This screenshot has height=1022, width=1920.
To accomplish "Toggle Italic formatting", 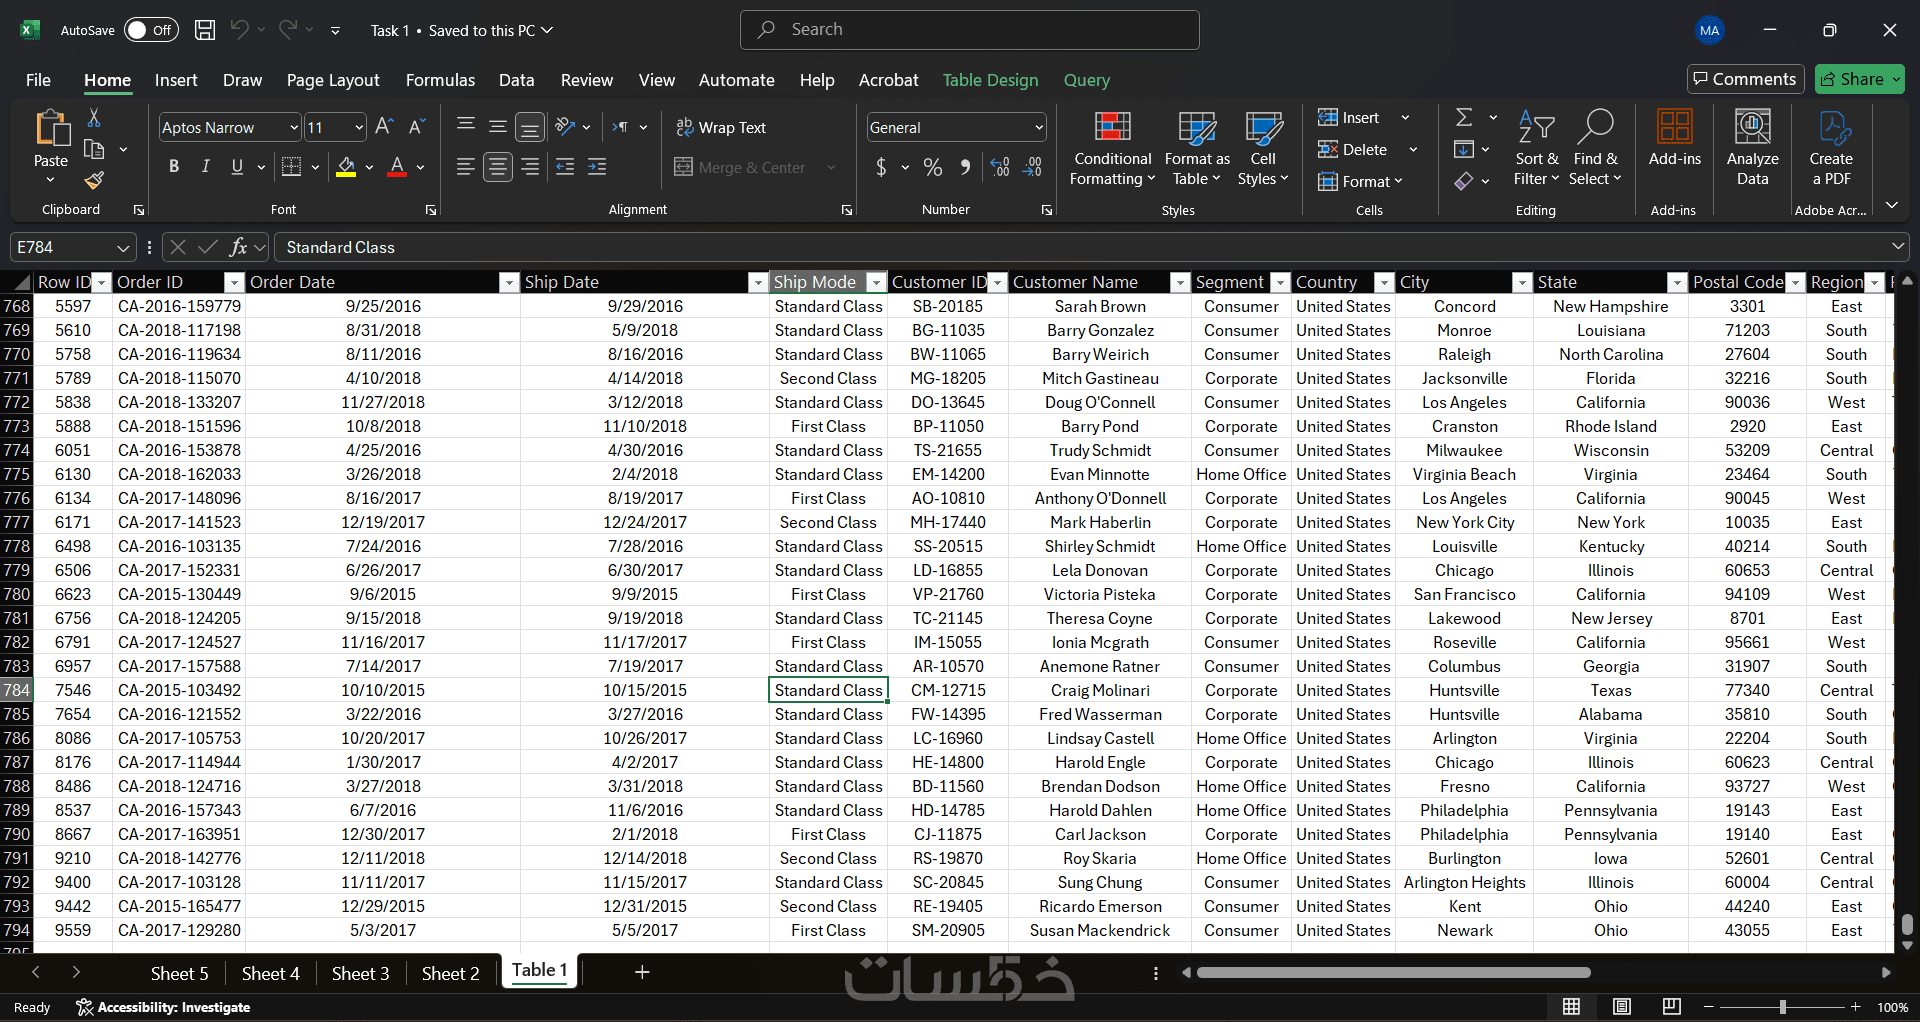I will coord(205,167).
